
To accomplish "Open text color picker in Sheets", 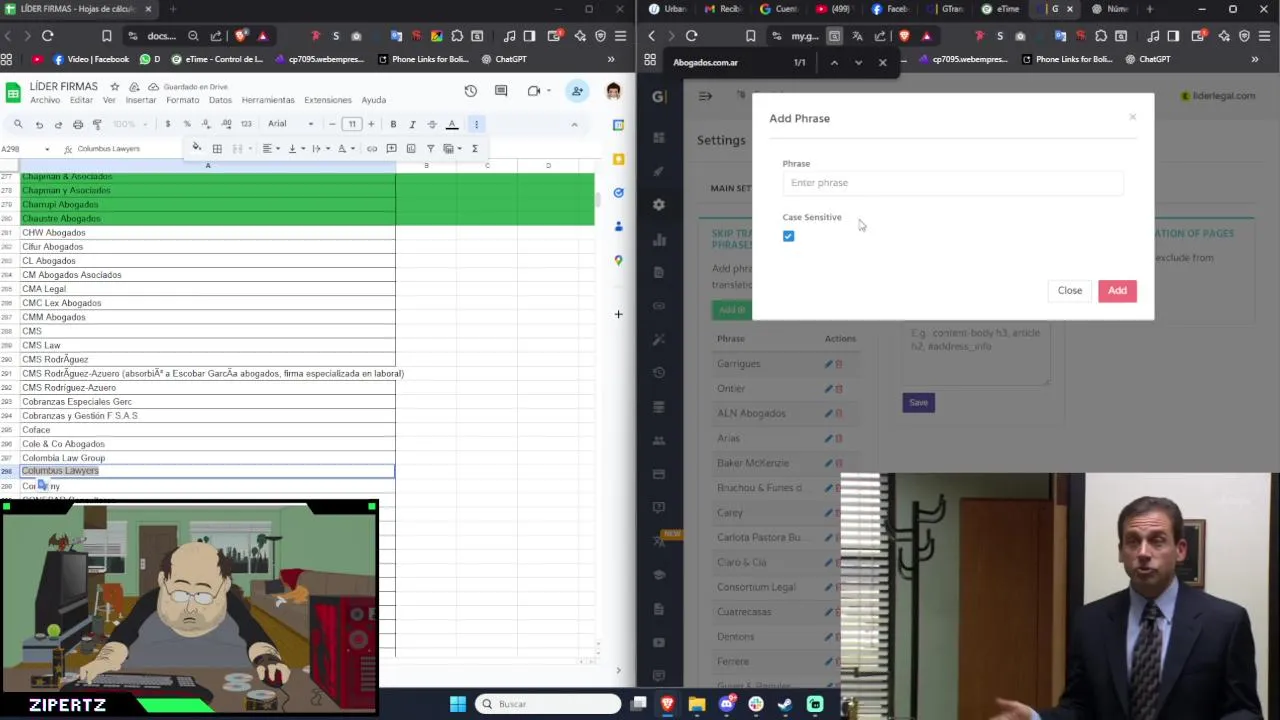I will pos(452,124).
